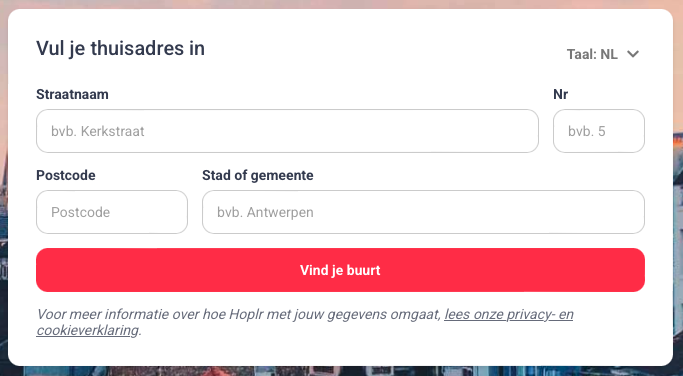Click the Postcode label above the field

tap(66, 175)
